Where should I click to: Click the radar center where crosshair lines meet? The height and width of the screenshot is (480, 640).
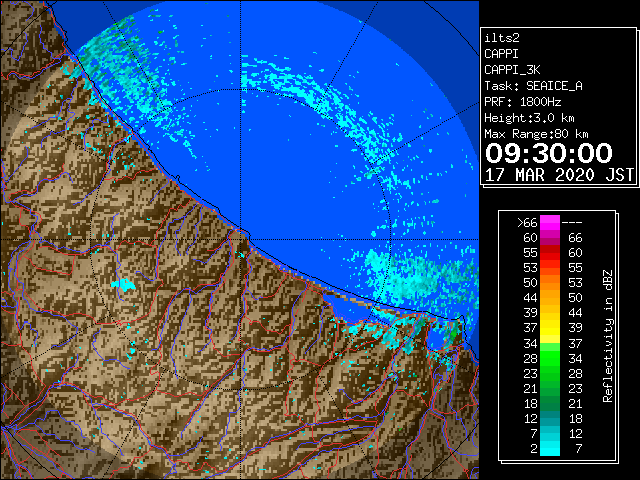pyautogui.click(x=240, y=240)
